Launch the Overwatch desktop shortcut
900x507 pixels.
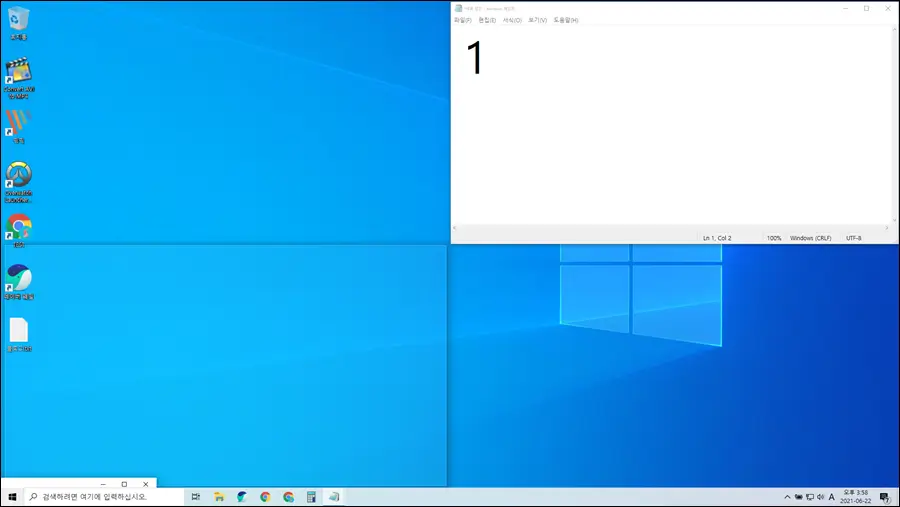click(18, 182)
